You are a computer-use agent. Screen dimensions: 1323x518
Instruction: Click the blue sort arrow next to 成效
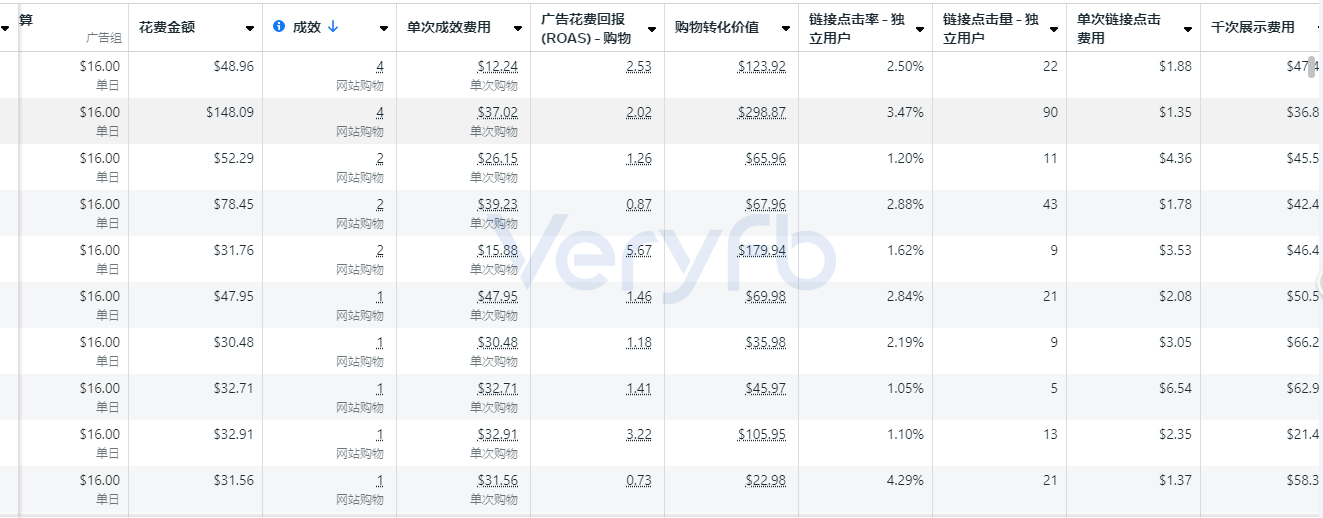[x=333, y=27]
